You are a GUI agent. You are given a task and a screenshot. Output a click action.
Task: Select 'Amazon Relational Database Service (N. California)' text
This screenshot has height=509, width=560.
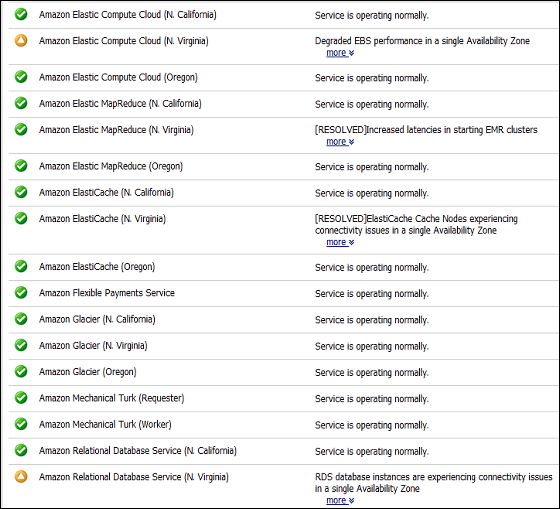tap(138, 451)
